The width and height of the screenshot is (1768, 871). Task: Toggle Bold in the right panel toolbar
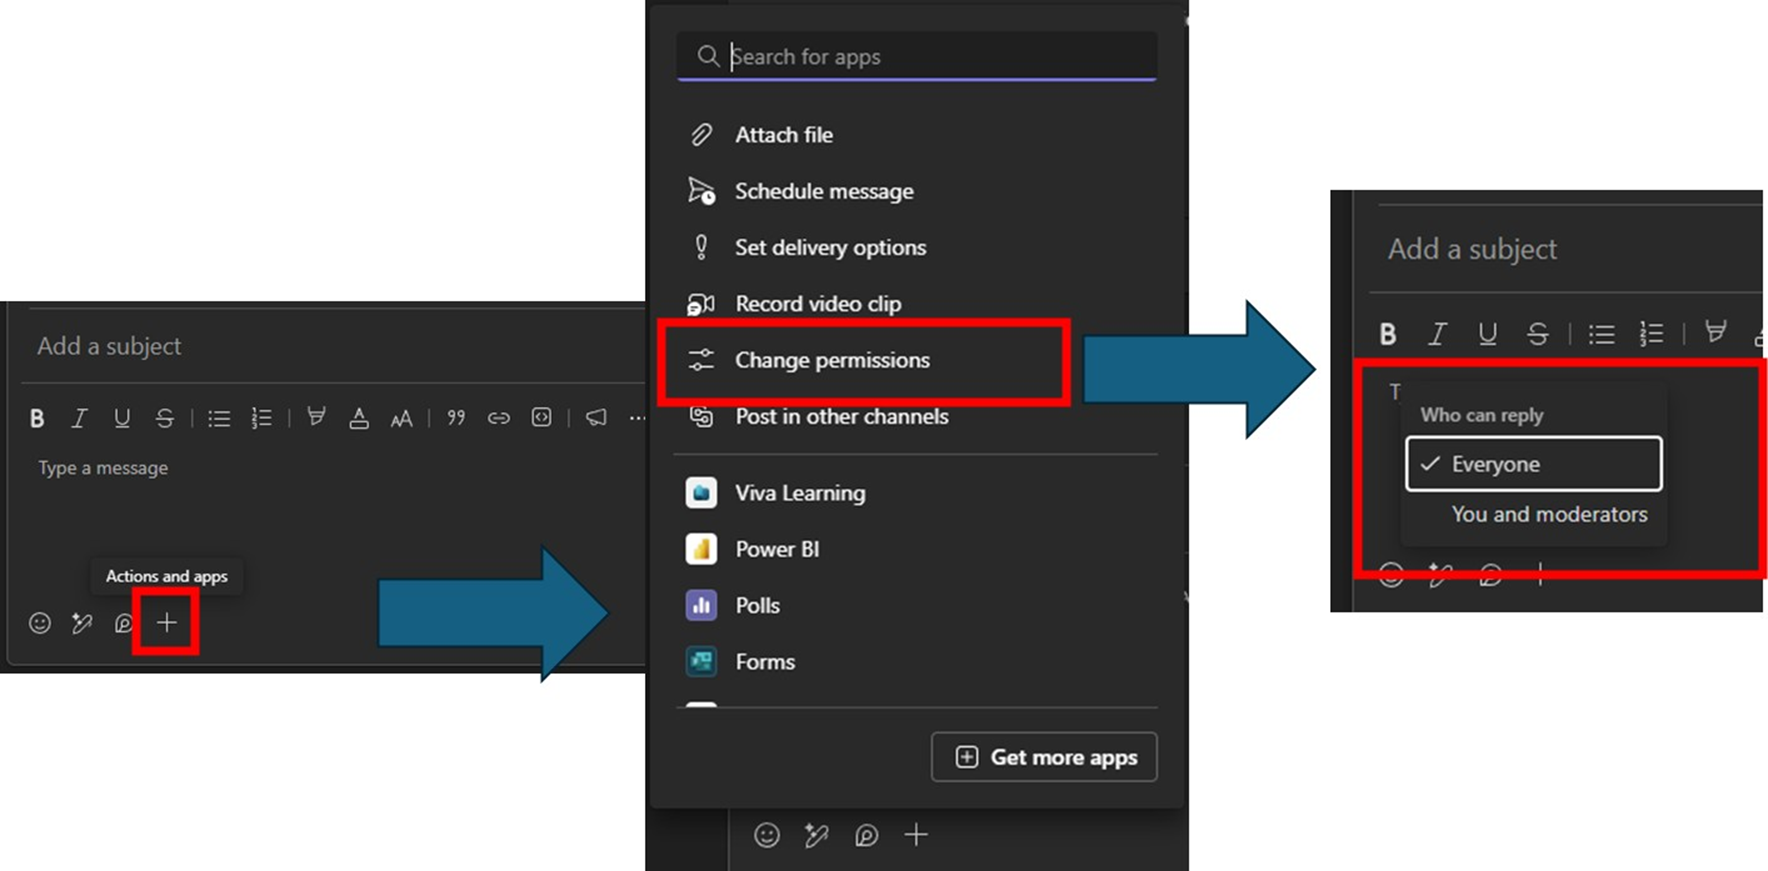coord(1388,334)
